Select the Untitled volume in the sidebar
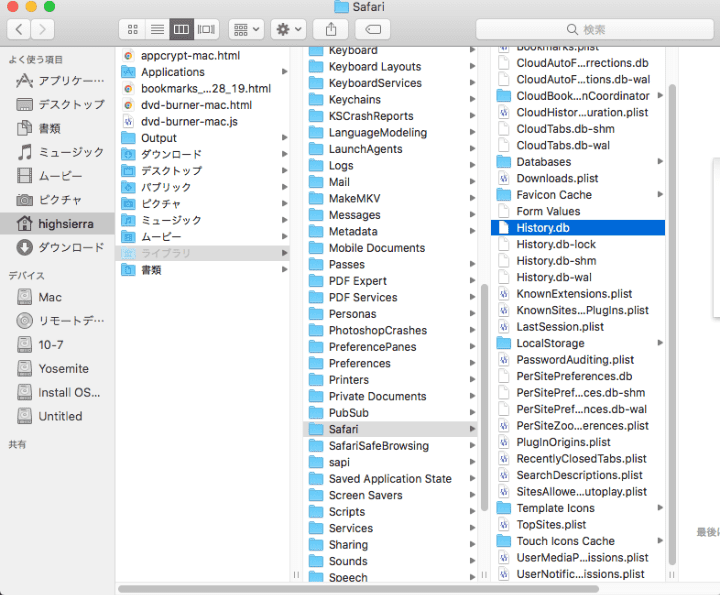Image resolution: width=720 pixels, height=595 pixels. [x=57, y=416]
